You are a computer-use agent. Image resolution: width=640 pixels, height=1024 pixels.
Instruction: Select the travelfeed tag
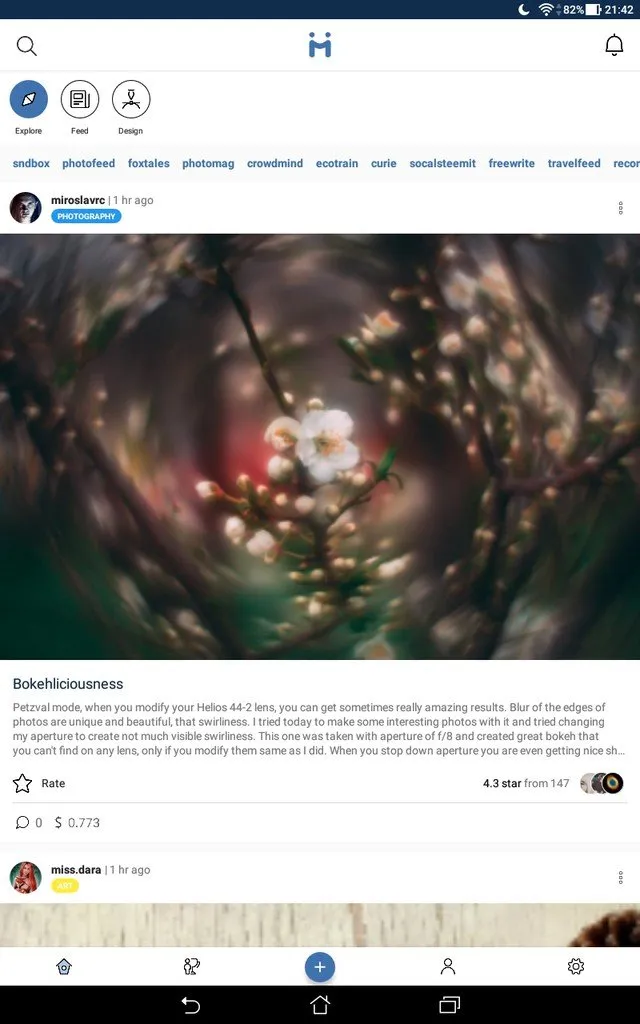click(574, 163)
